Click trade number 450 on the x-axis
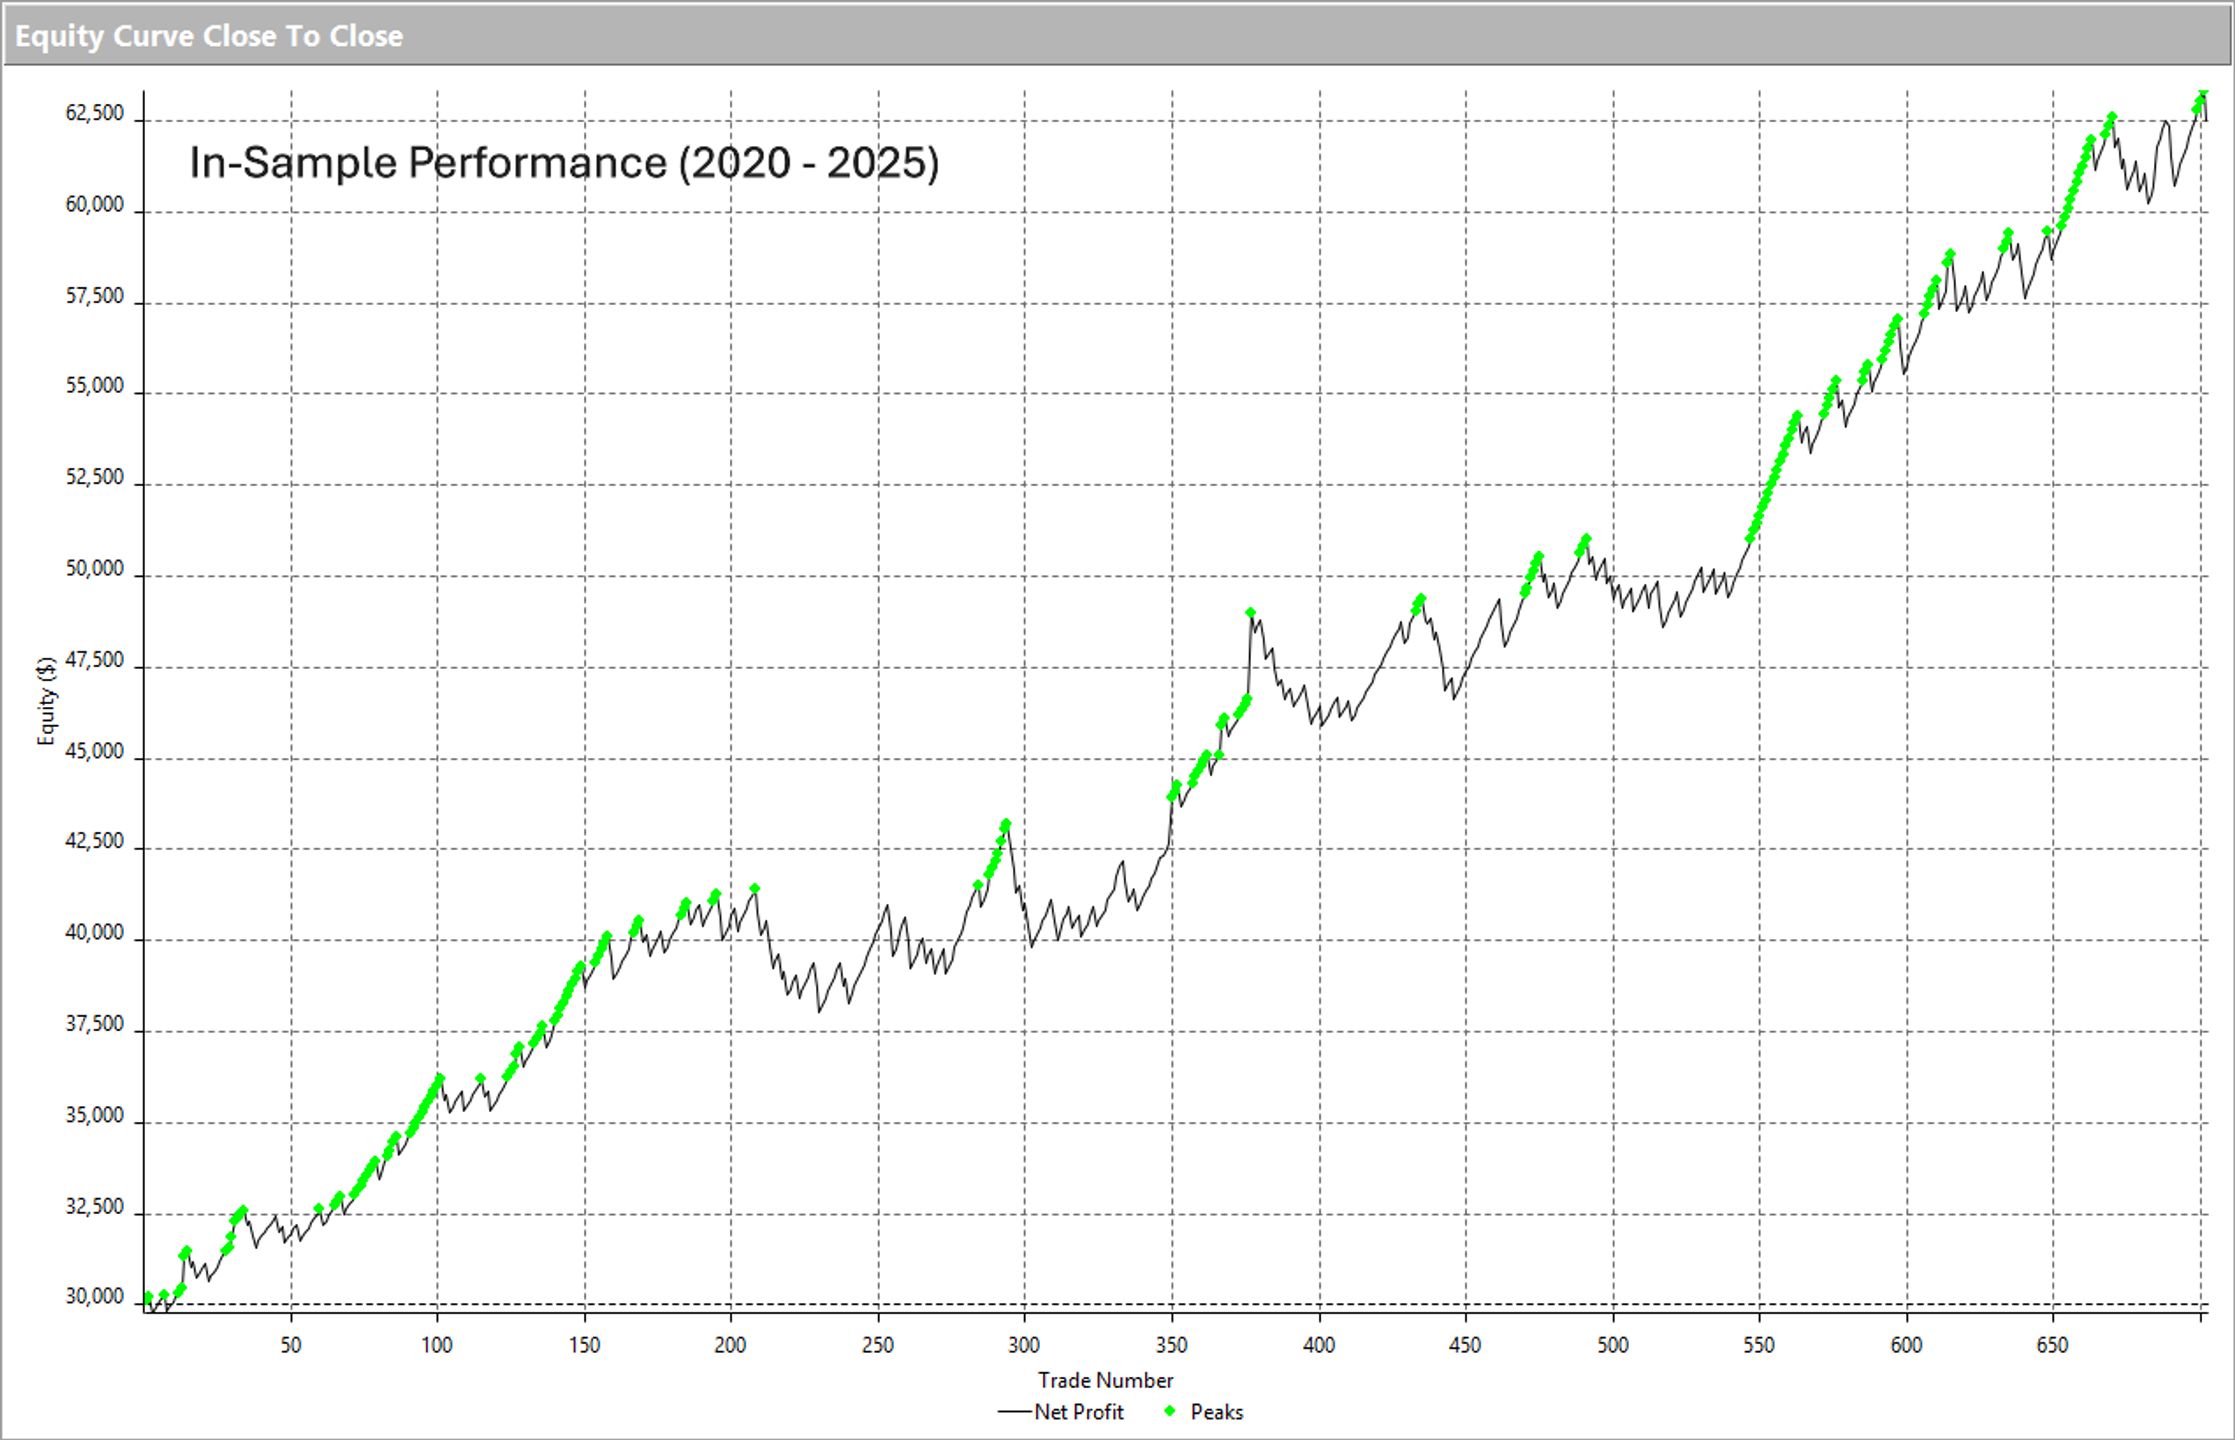This screenshot has width=2235, height=1440. click(x=1465, y=1345)
